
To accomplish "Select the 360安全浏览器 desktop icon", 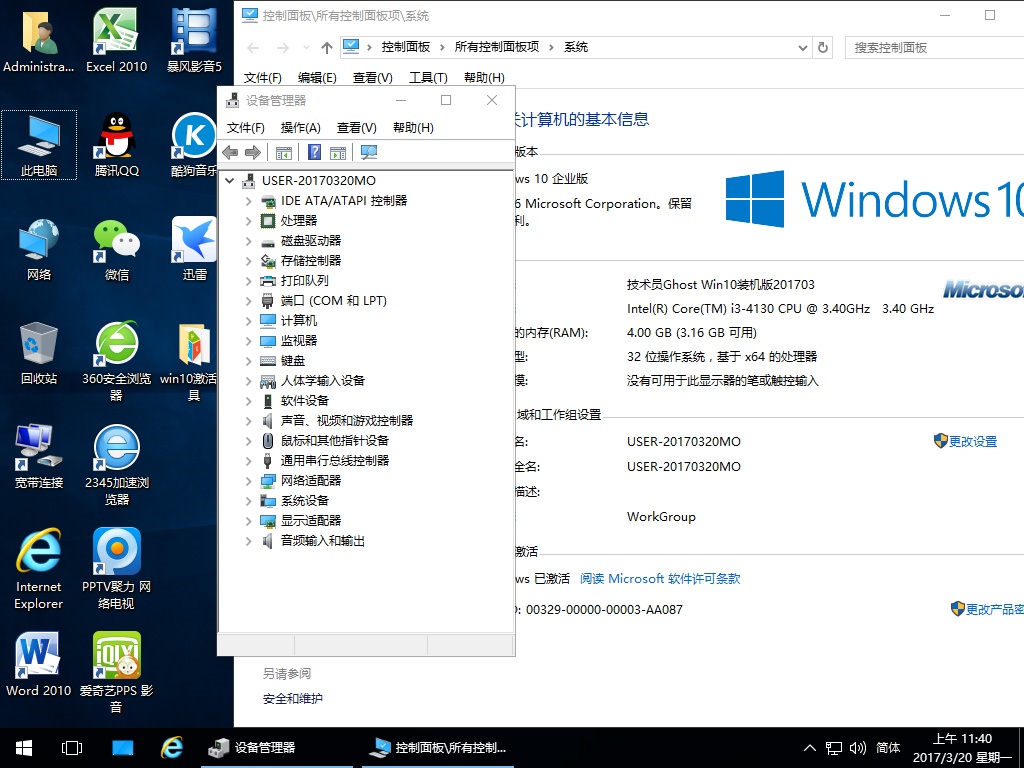I will tap(116, 361).
